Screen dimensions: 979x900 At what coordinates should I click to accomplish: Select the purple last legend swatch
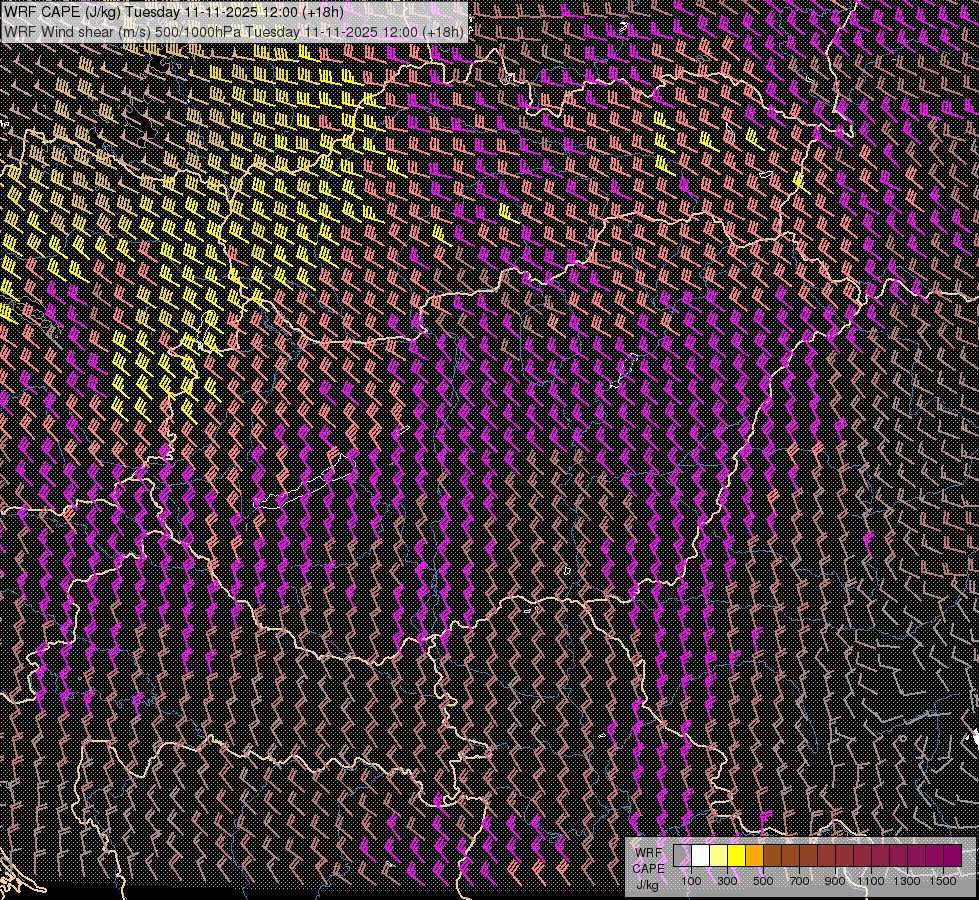pyautogui.click(x=952, y=855)
